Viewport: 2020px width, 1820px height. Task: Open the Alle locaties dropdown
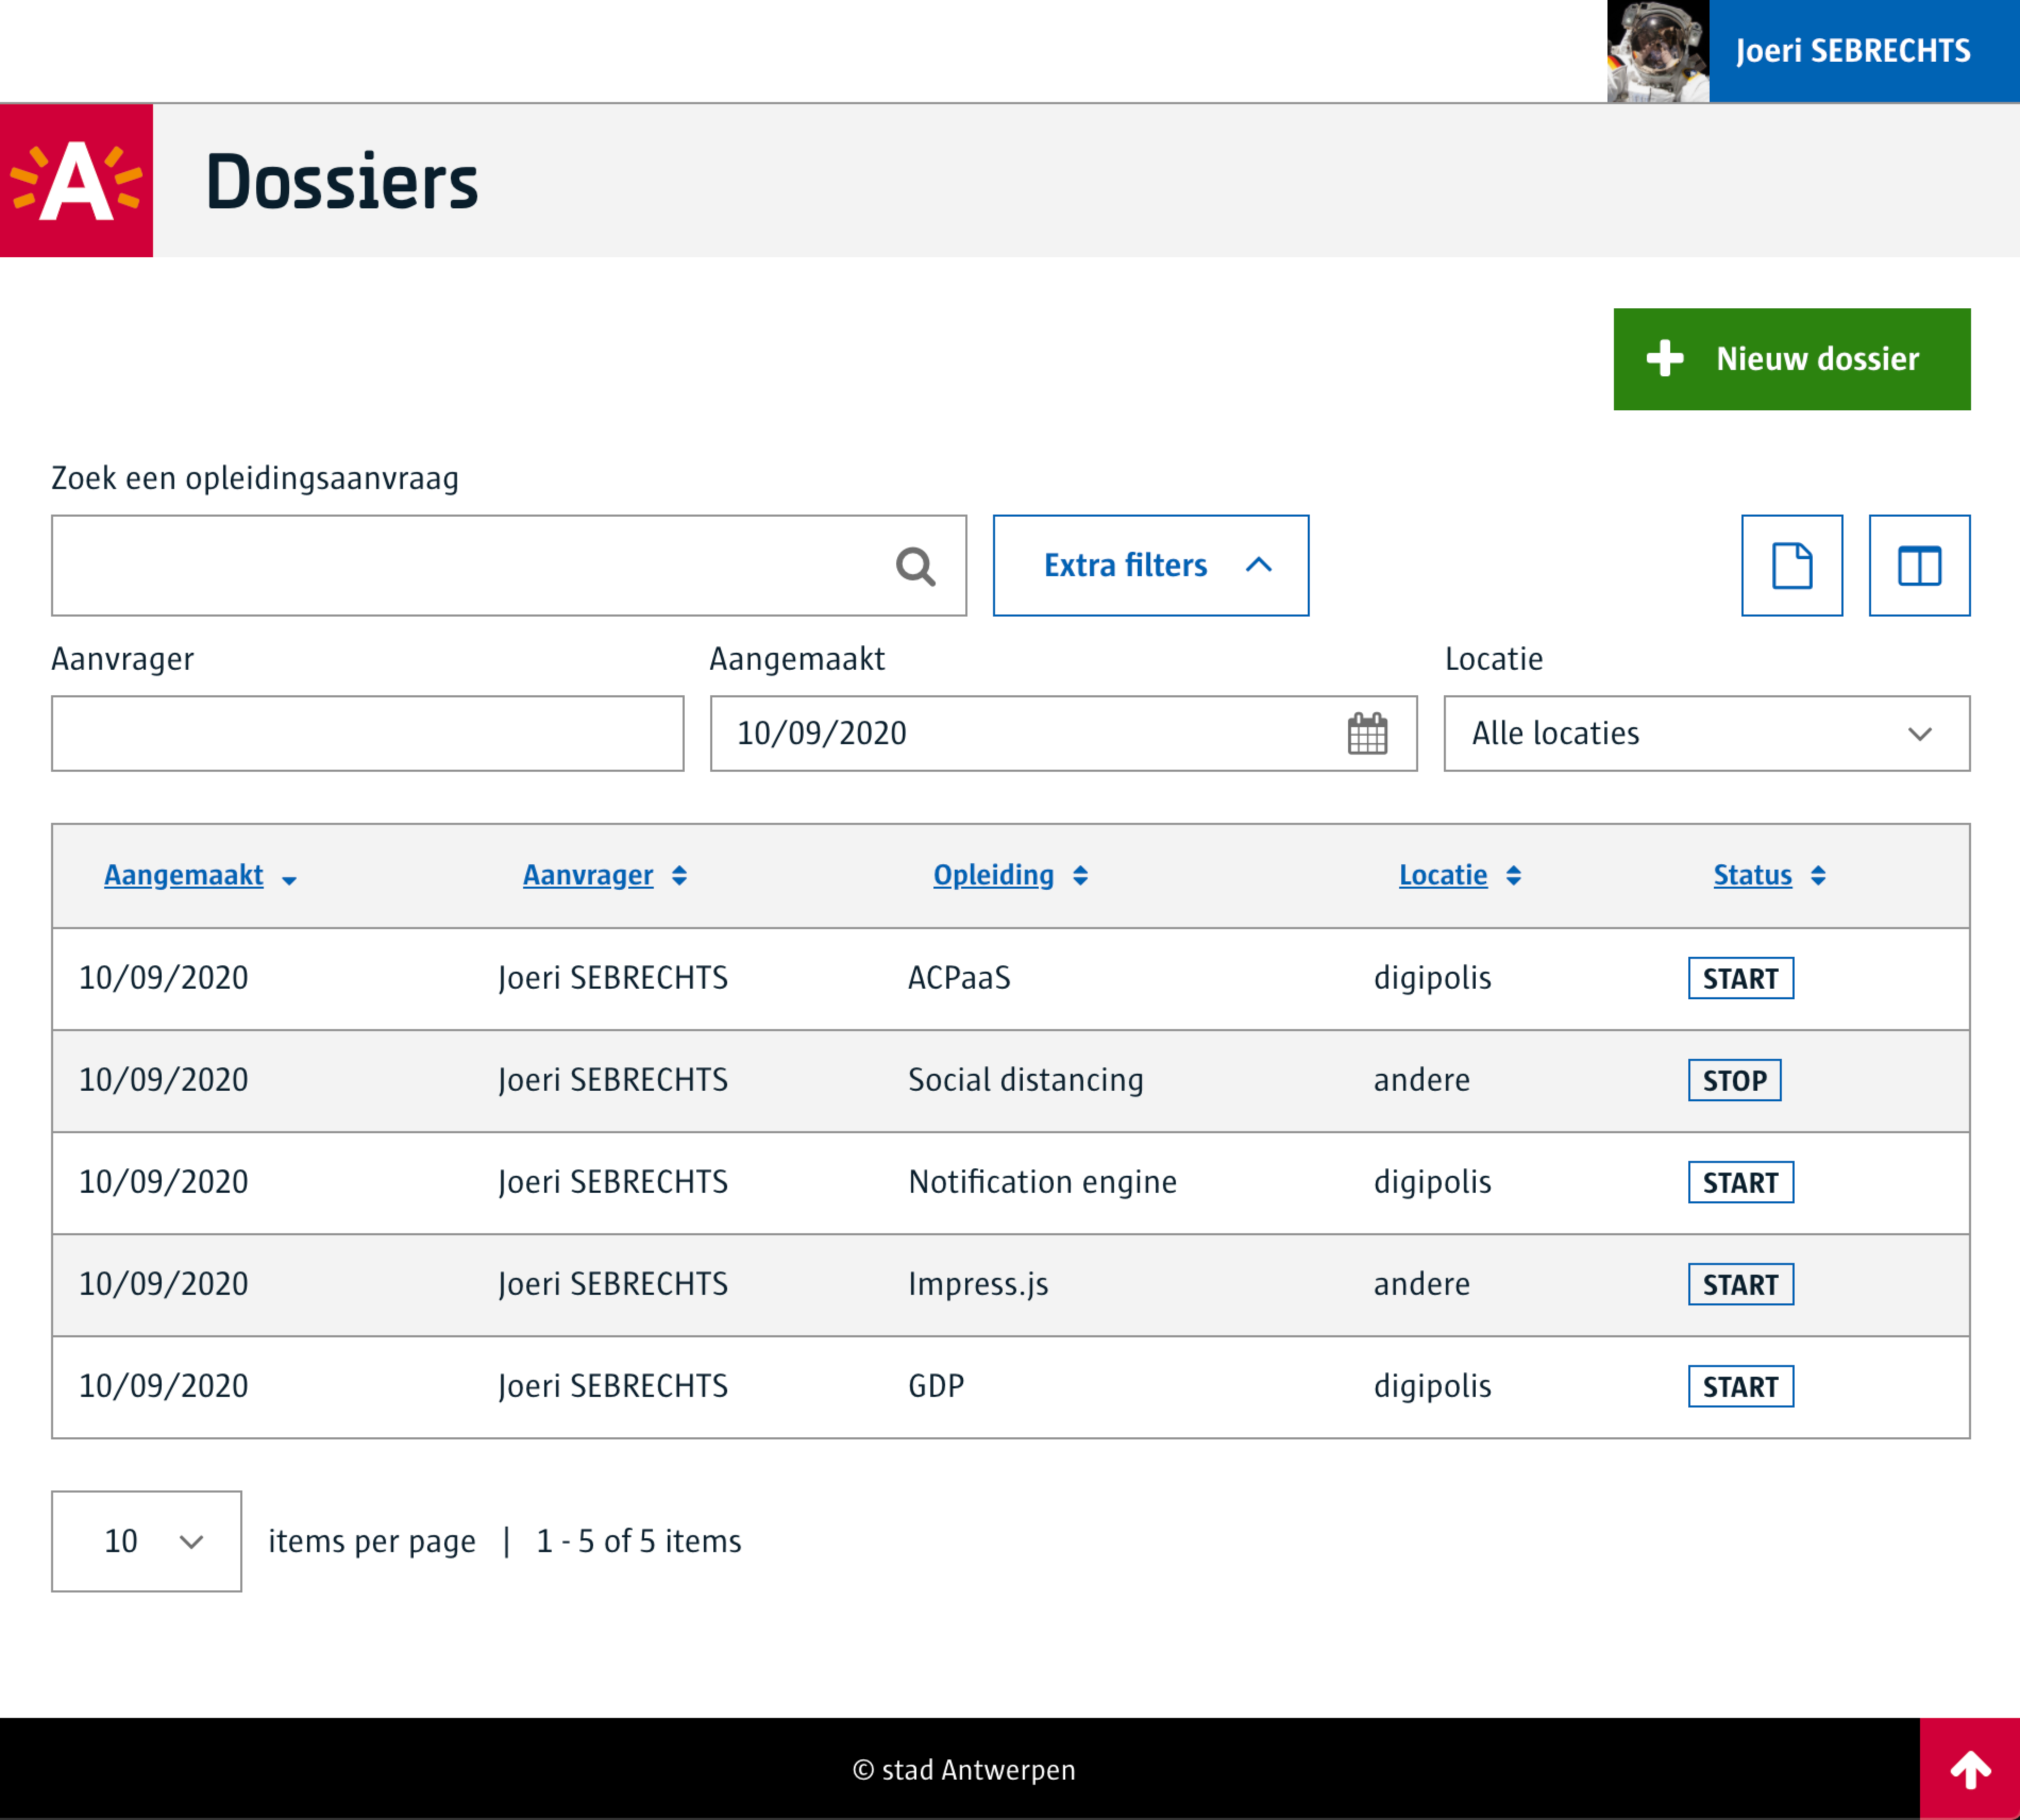click(1706, 733)
